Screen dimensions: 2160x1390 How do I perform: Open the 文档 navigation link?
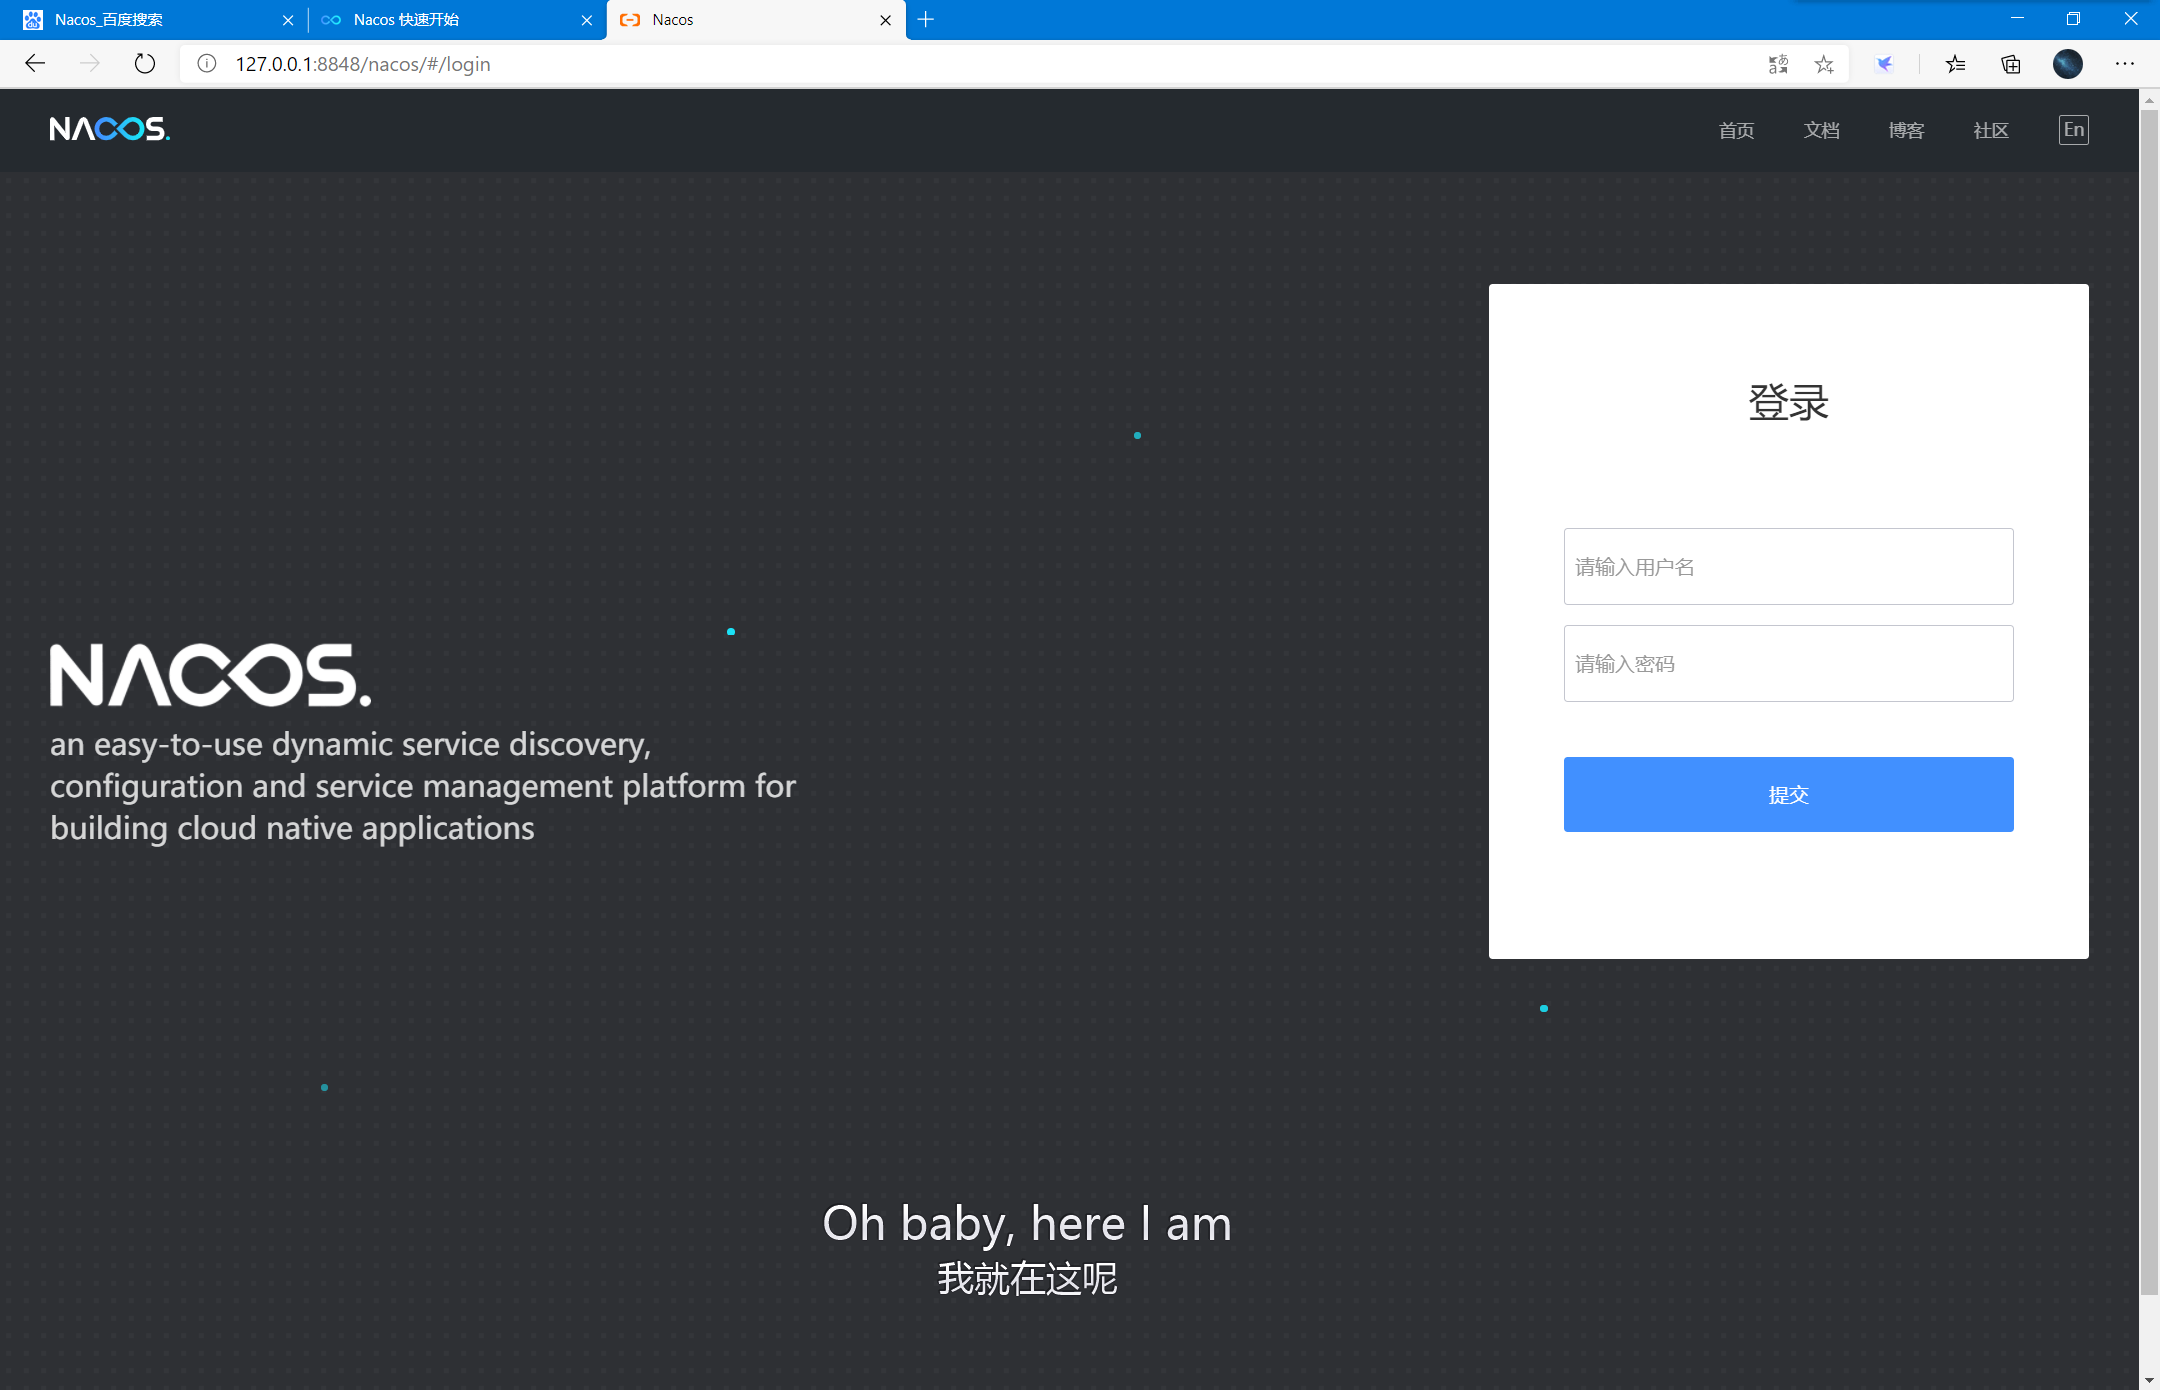(x=1821, y=131)
